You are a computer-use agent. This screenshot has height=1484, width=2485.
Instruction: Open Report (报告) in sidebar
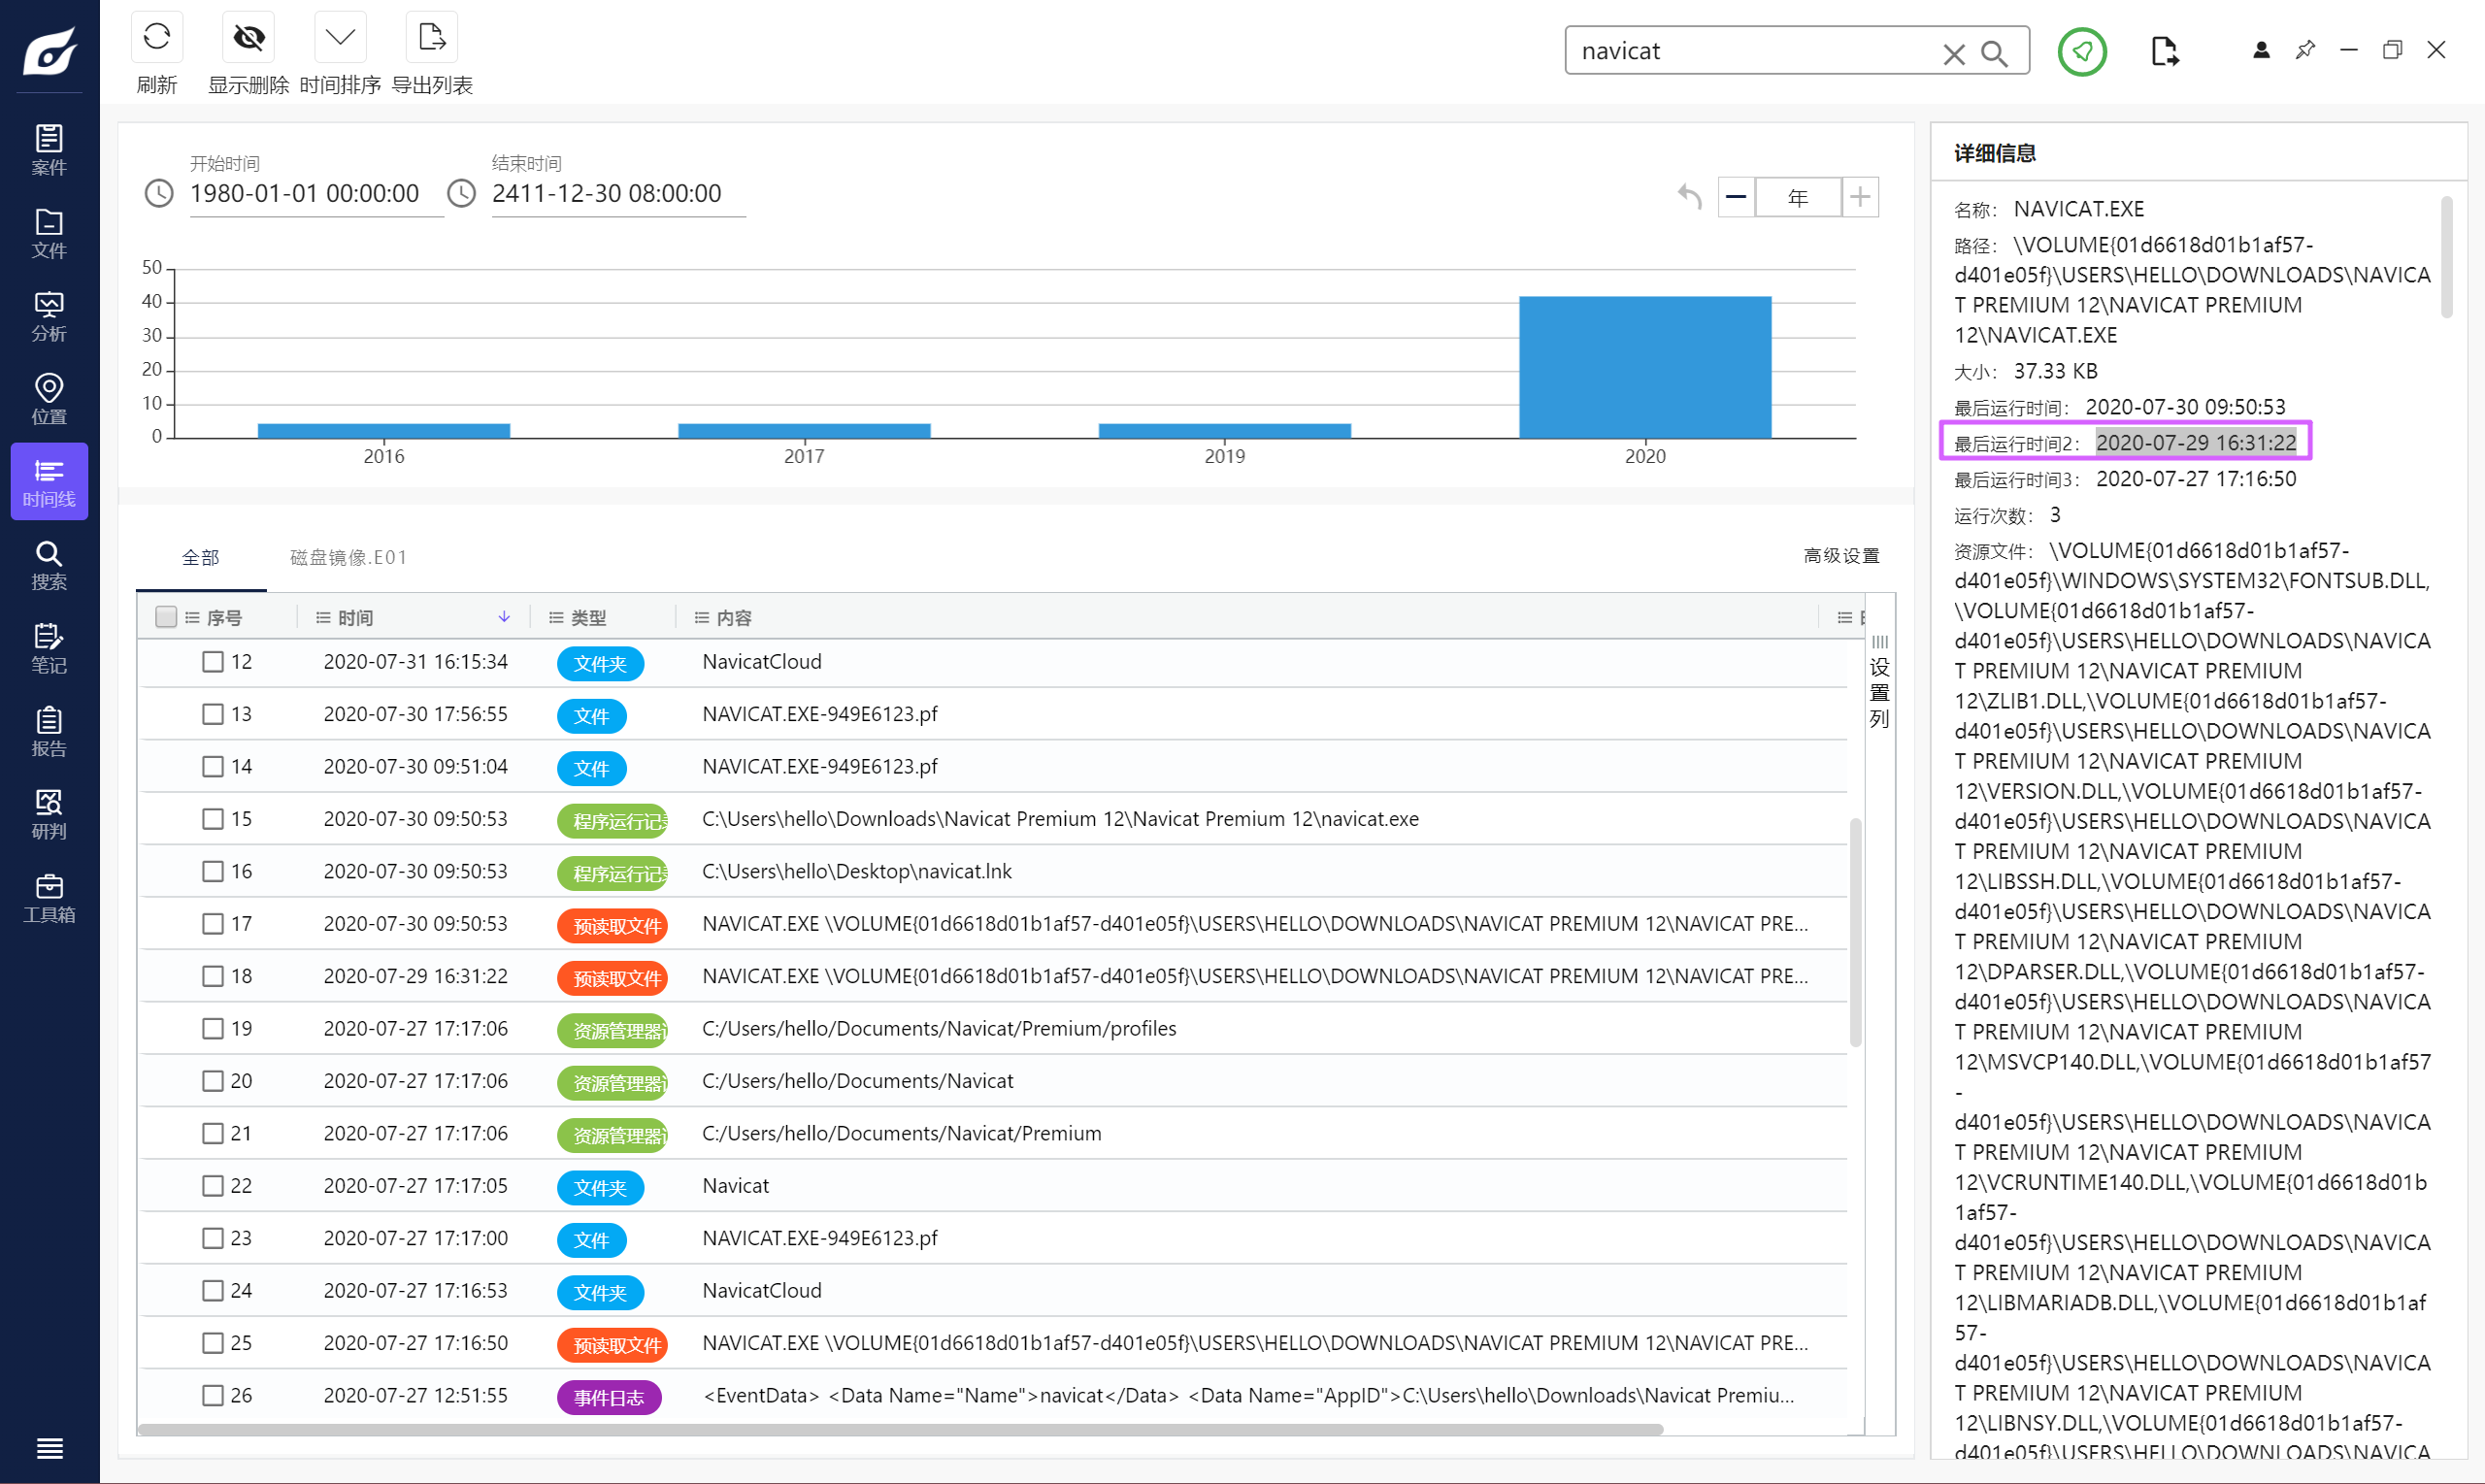[49, 731]
